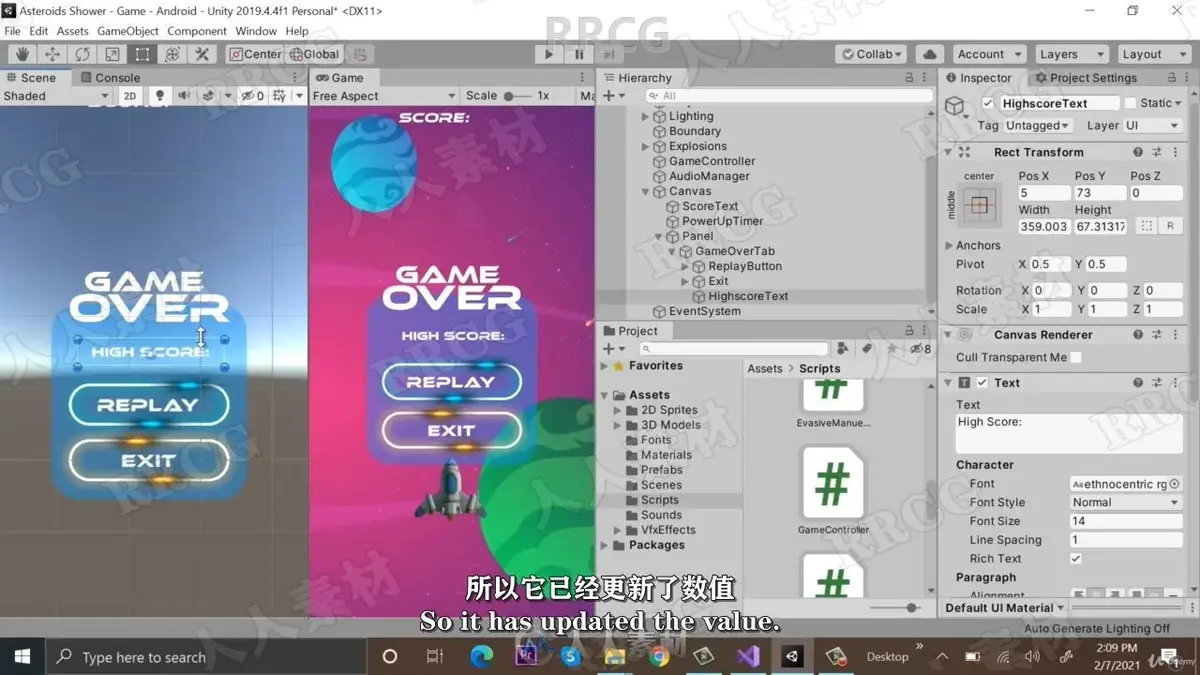The height and width of the screenshot is (675, 1200).
Task: Switch to the Console tab
Action: [109, 78]
